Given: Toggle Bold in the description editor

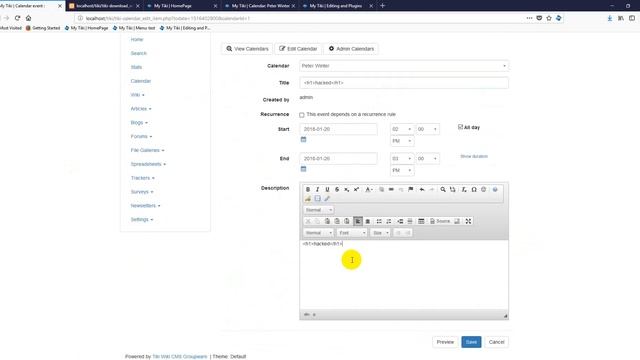Looking at the screenshot, I should (308, 189).
